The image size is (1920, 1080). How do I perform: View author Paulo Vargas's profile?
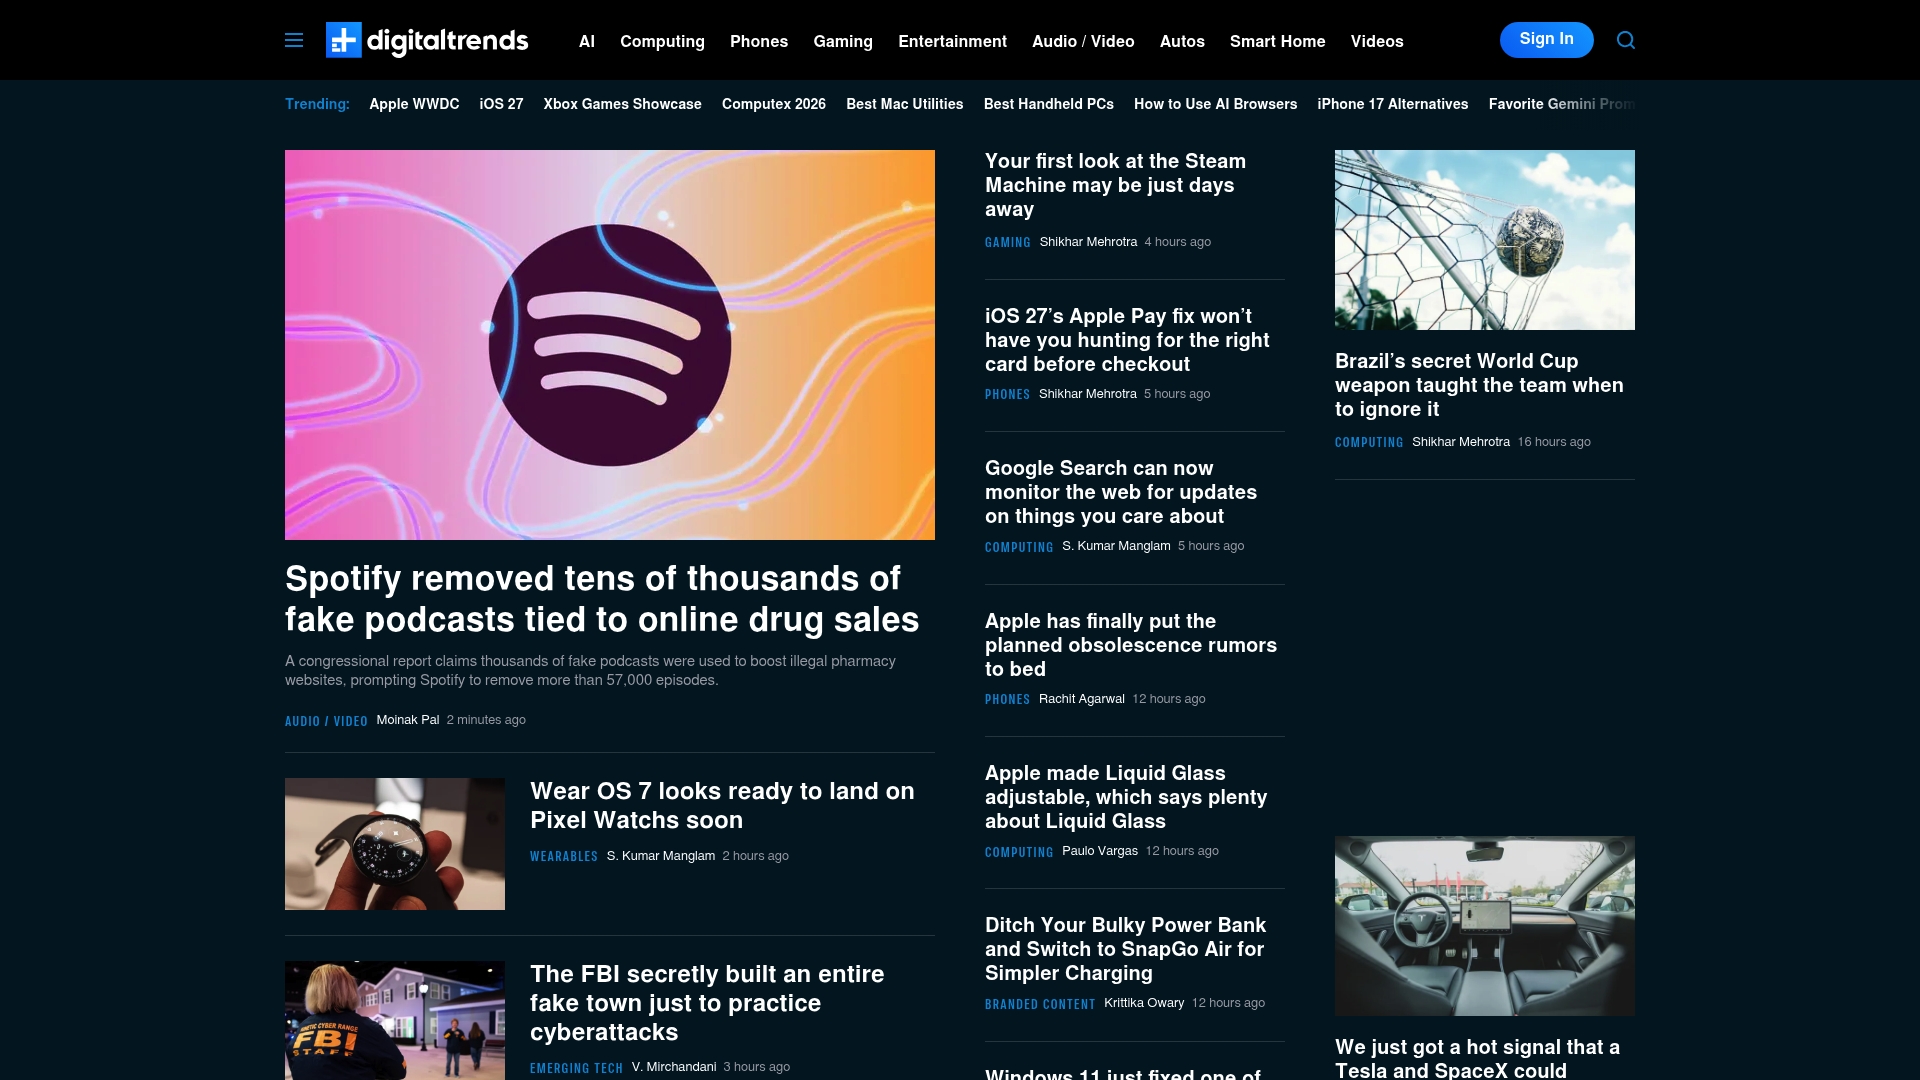pos(1100,851)
